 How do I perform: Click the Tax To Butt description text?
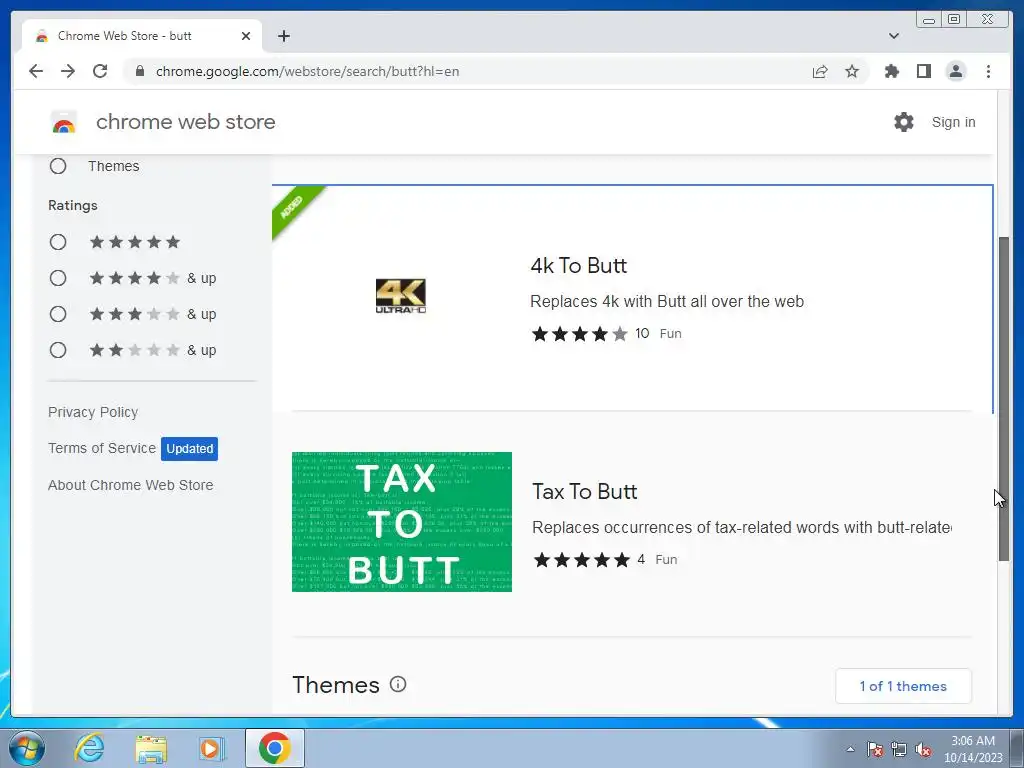pyautogui.click(x=742, y=528)
